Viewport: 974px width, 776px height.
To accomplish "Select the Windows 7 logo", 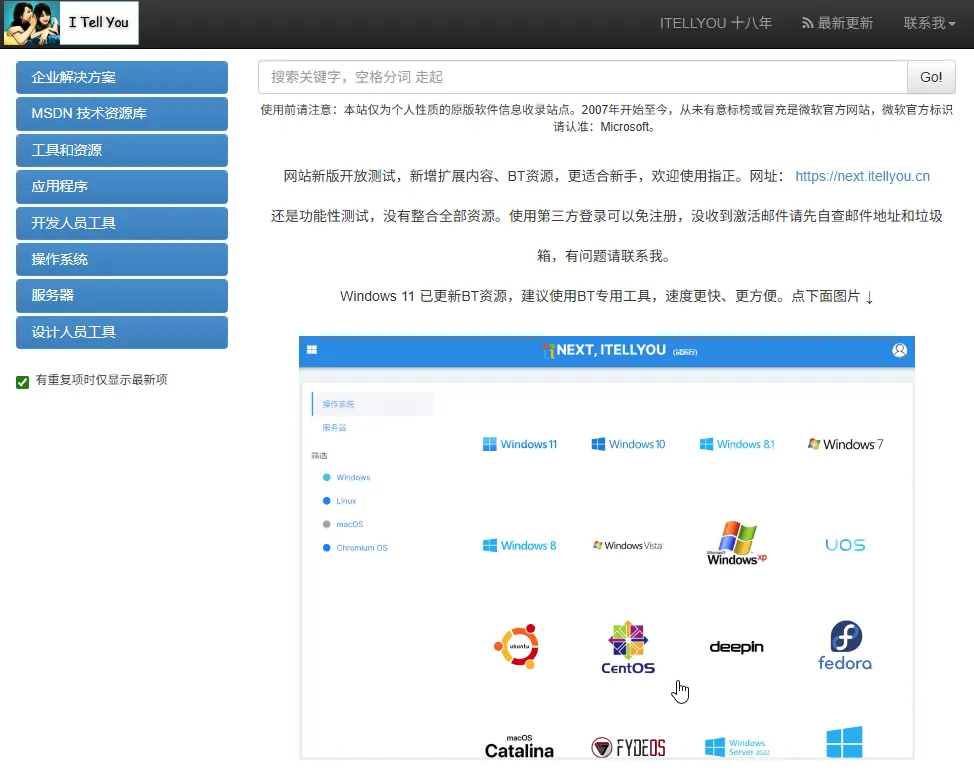I will coord(845,444).
